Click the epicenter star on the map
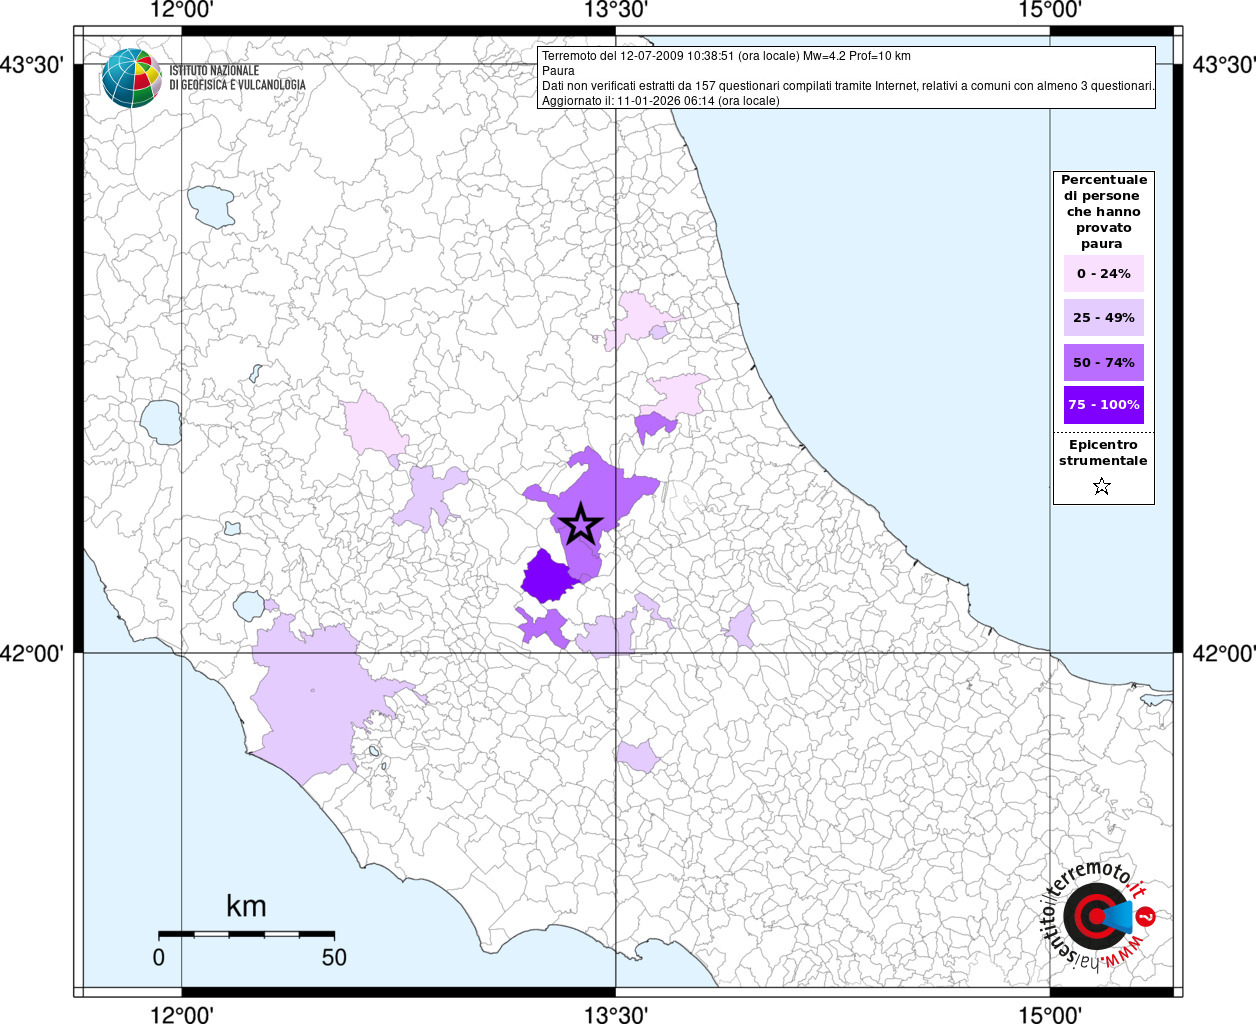1256x1024 pixels. 581,524
